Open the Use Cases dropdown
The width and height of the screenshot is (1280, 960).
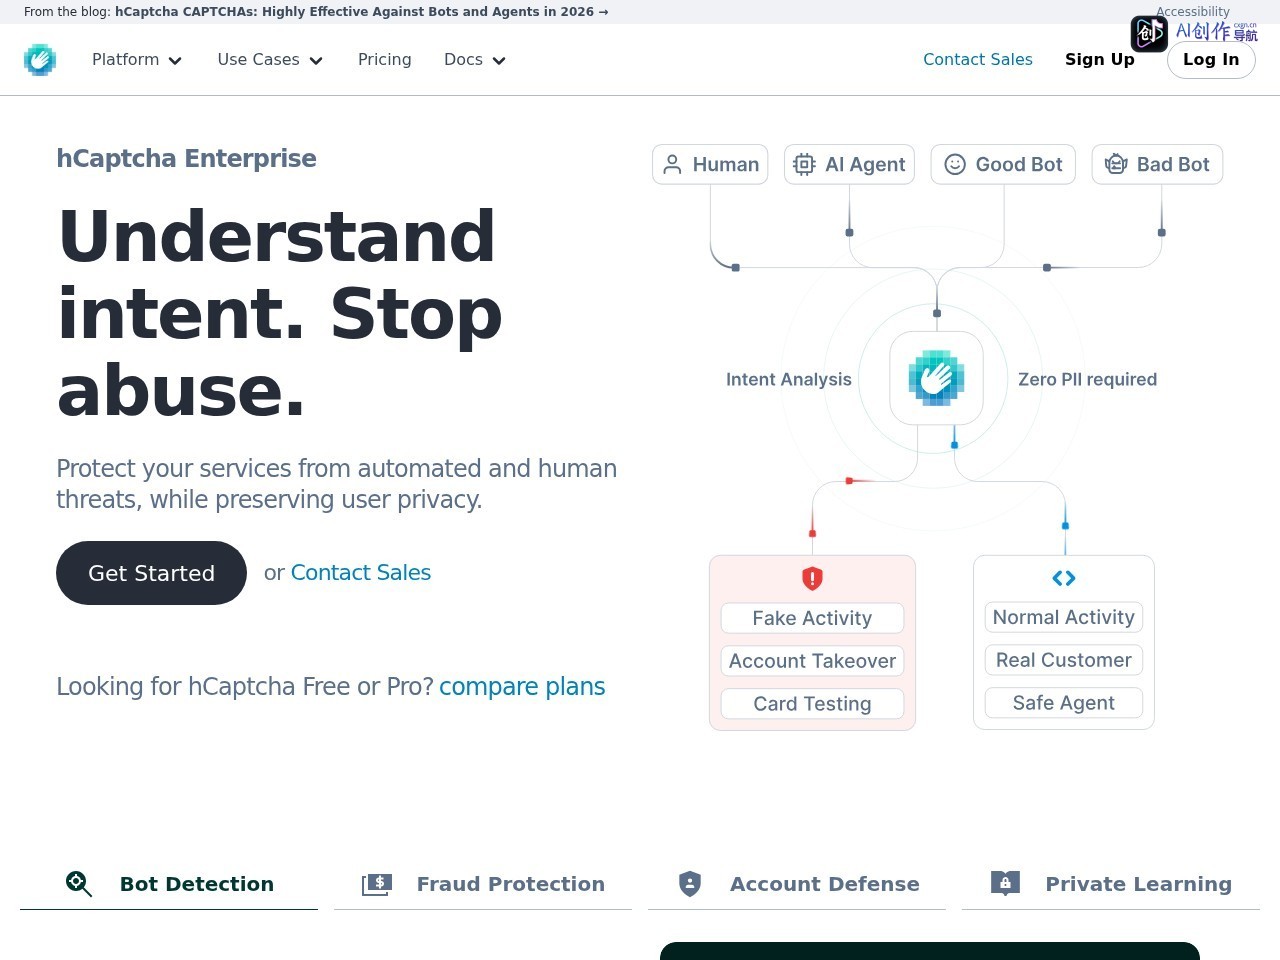click(x=270, y=60)
